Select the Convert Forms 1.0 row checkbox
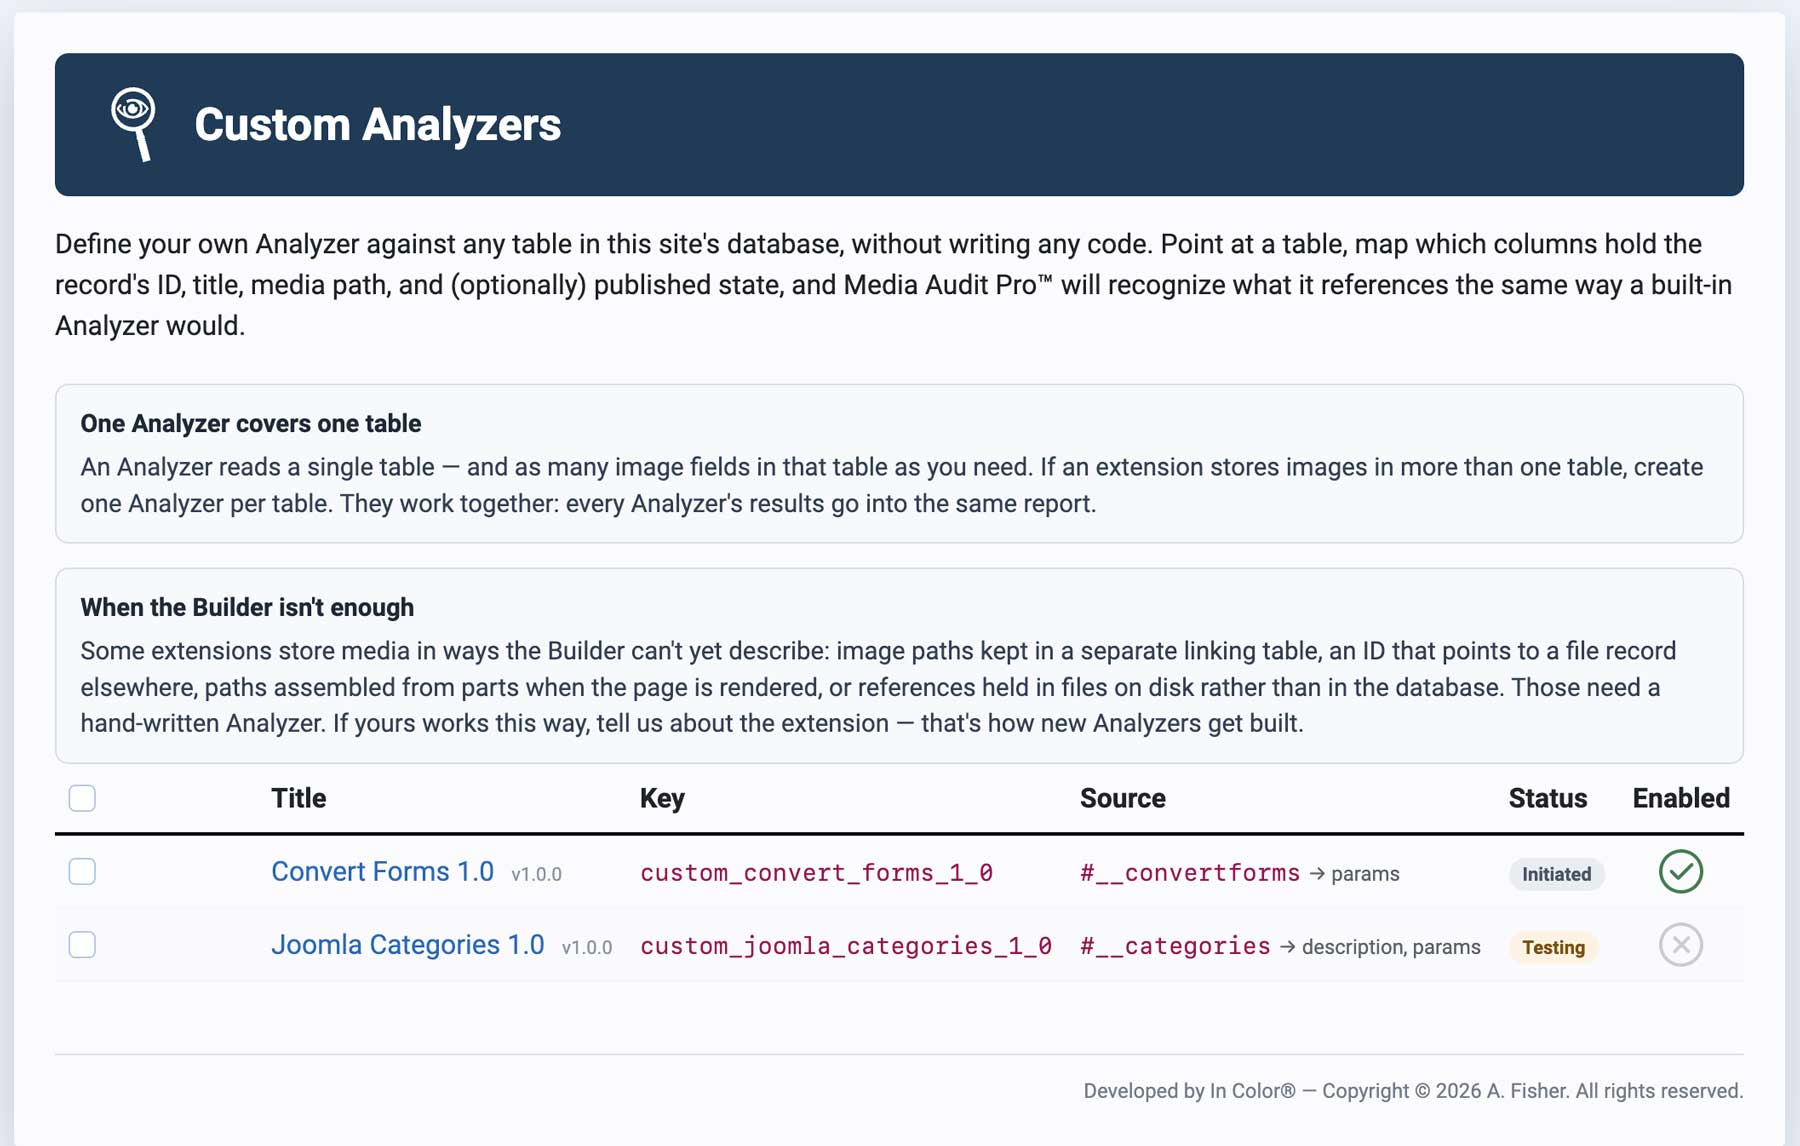The width and height of the screenshot is (1800, 1146). tap(82, 871)
